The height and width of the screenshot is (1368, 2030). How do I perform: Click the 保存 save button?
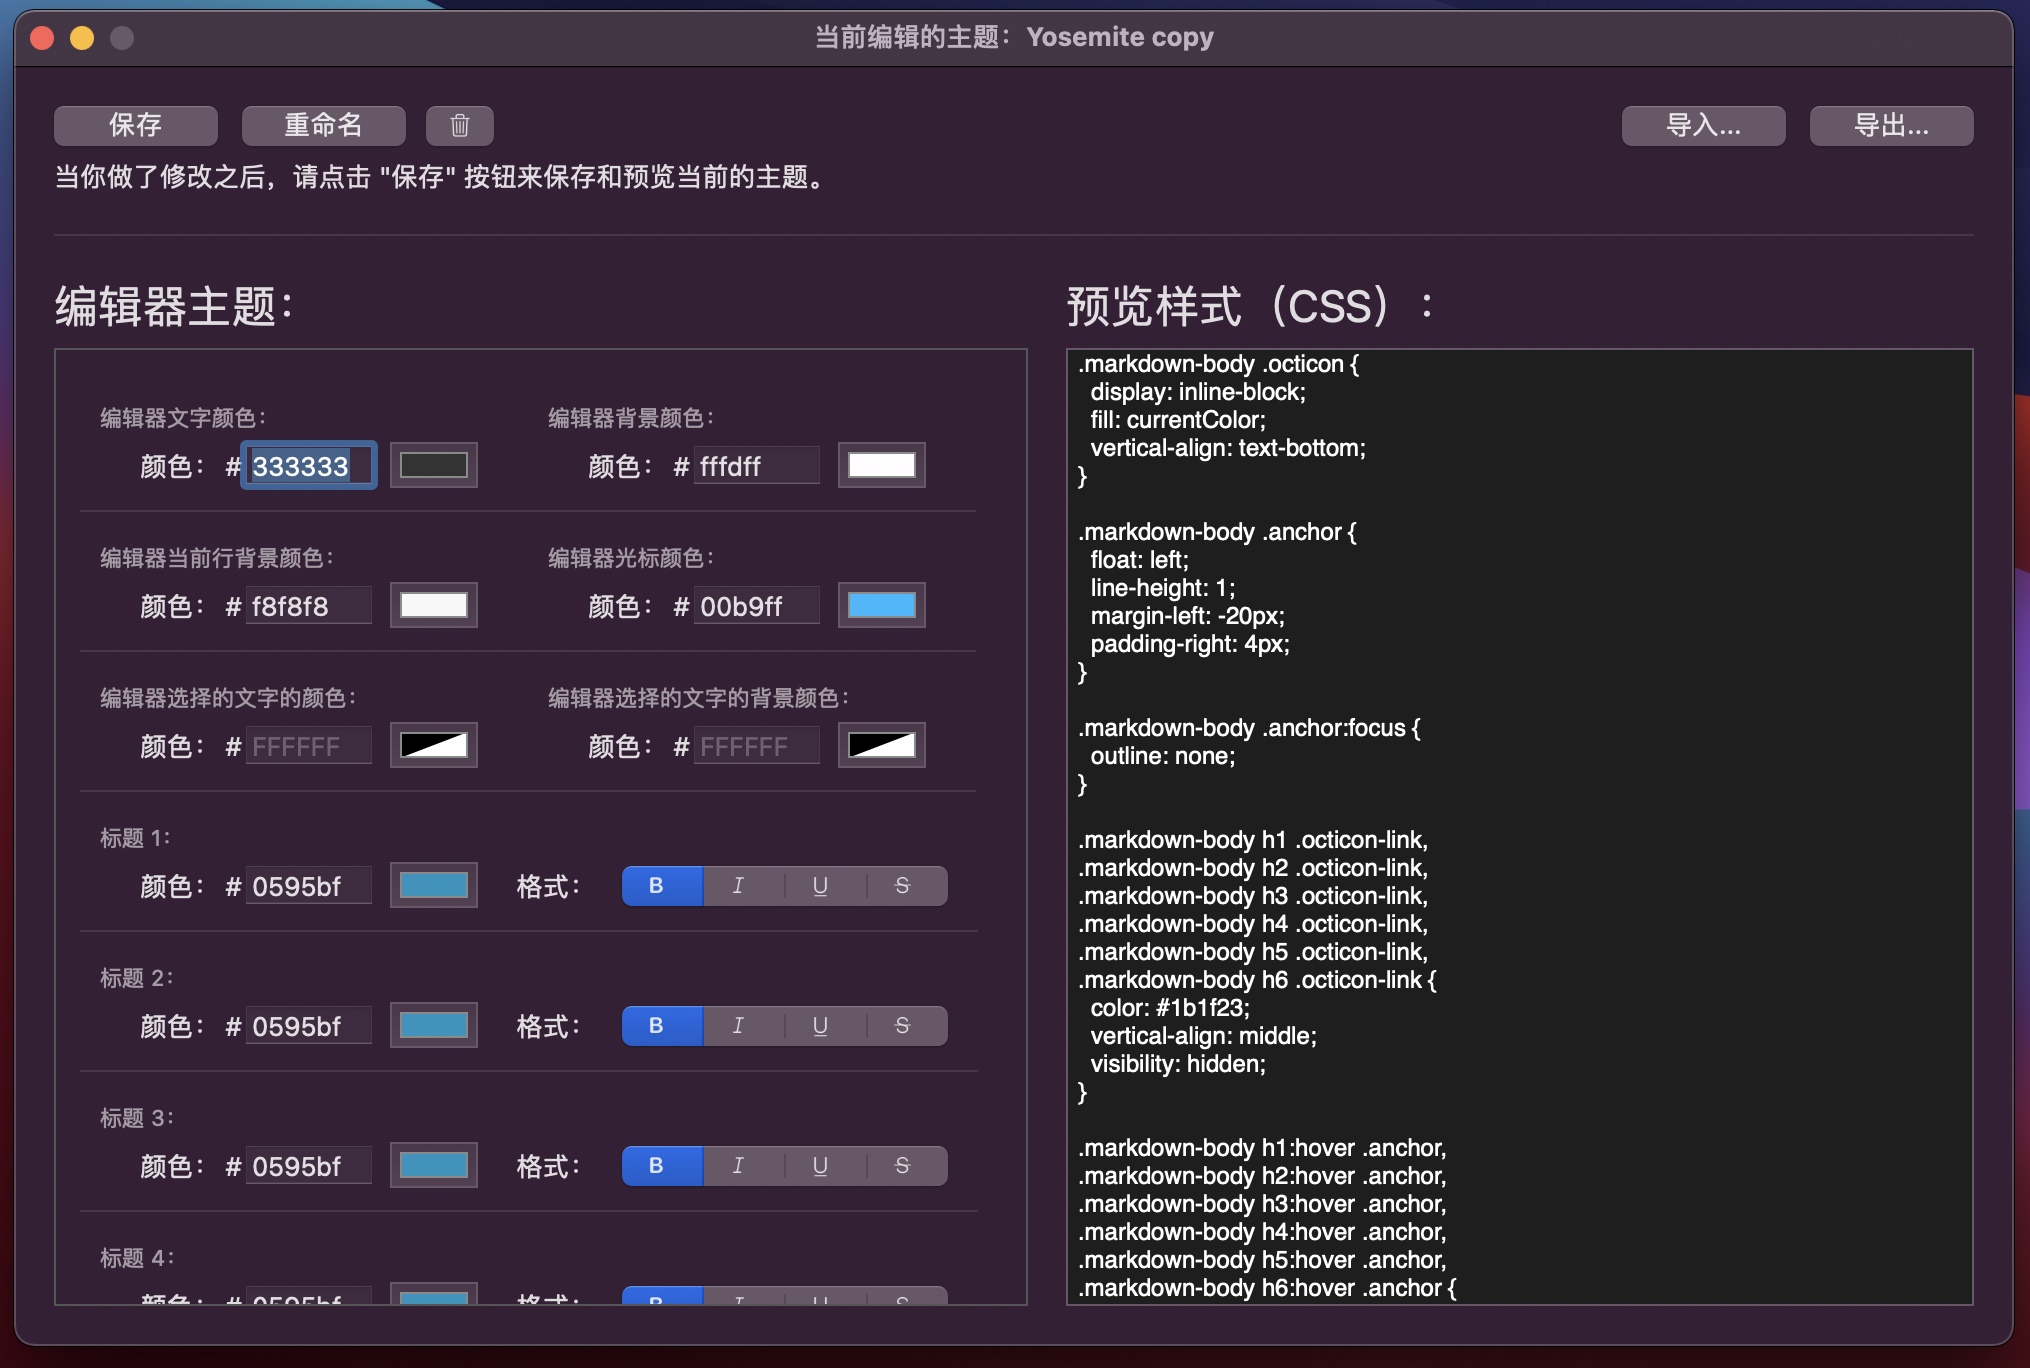[x=135, y=126]
